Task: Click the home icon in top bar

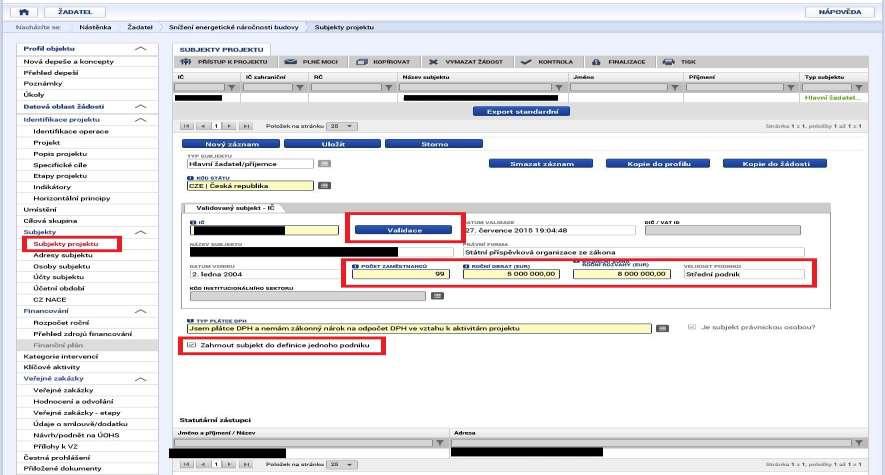Action: [x=24, y=11]
